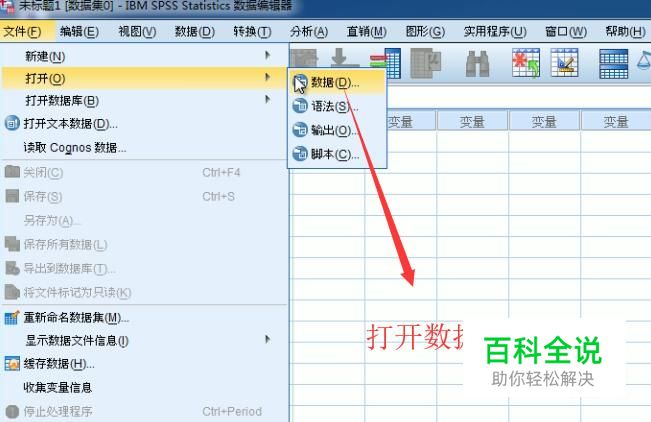Select 语法(S)... in the Open submenu
The width and height of the screenshot is (651, 422).
point(337,106)
